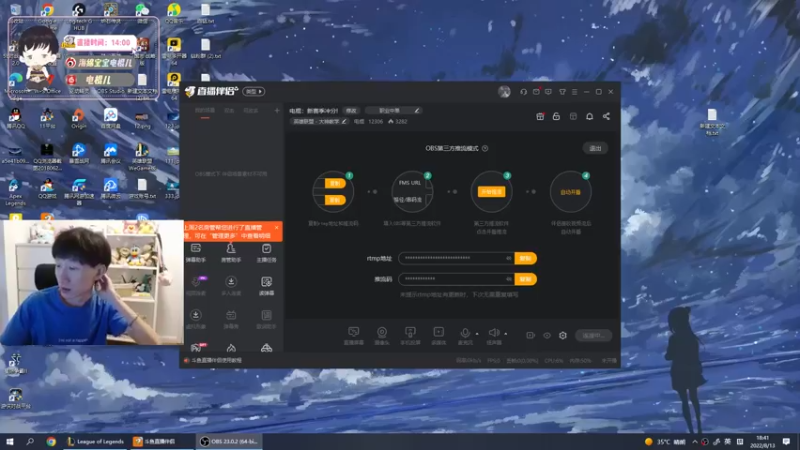Screen dimensions: 800x450
Task: Open the microphone tool with purple badge
Action: (195, 286)
